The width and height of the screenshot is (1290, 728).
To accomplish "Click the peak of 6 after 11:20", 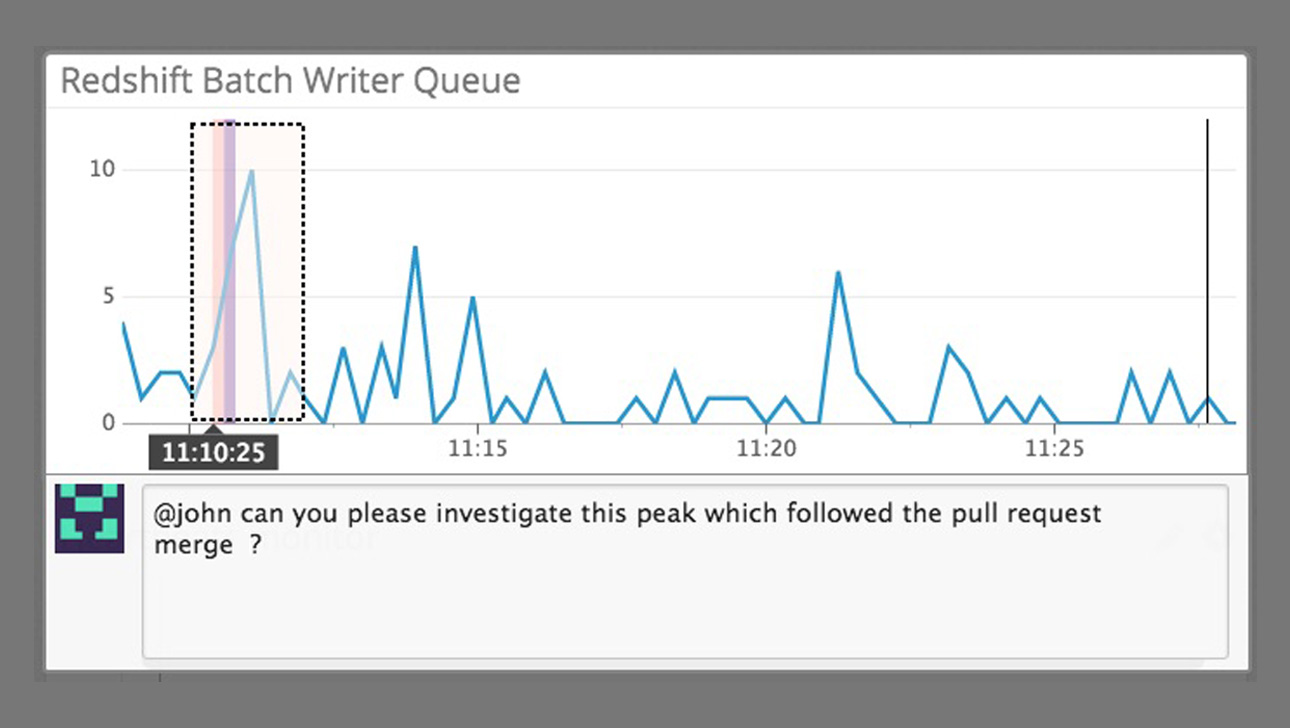I will click(x=838, y=272).
